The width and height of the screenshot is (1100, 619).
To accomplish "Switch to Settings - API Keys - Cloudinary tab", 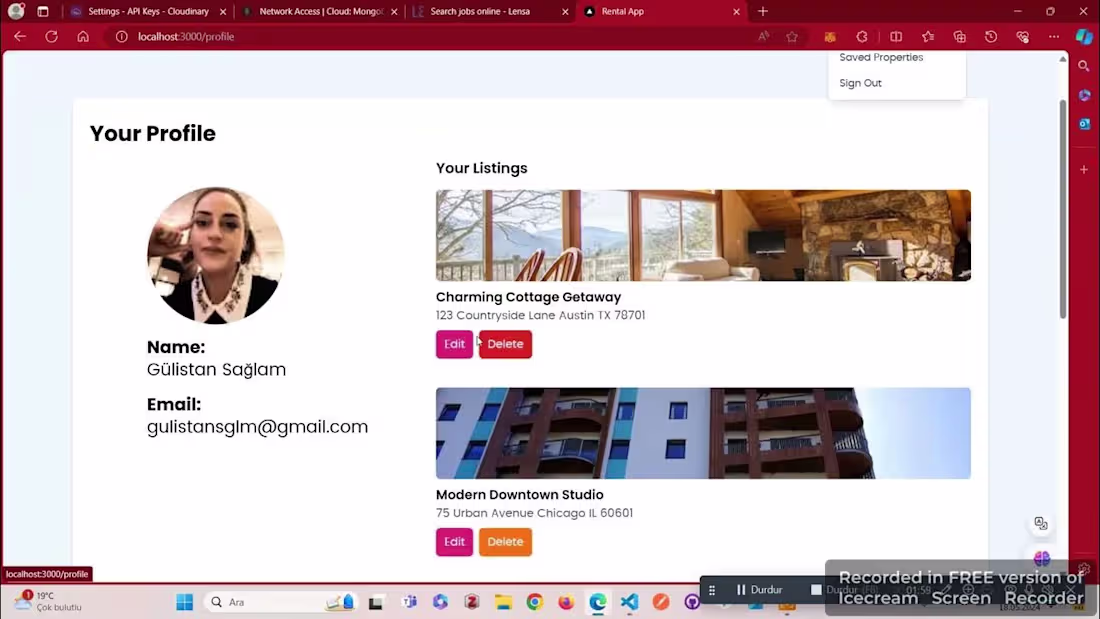I will pos(148,11).
